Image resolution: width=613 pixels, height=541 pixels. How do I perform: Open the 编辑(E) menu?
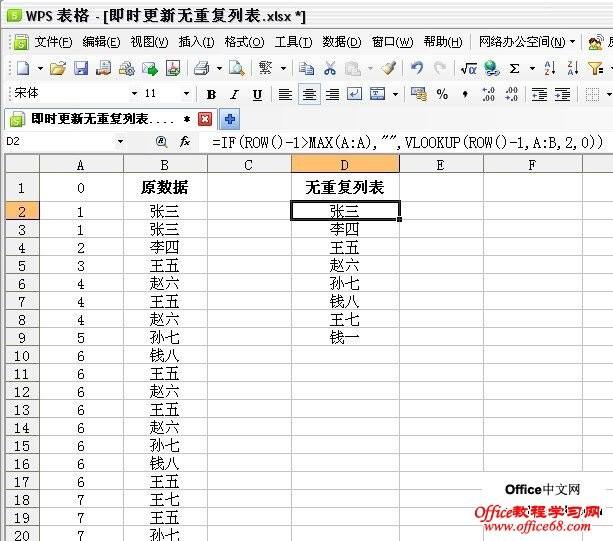click(x=101, y=41)
